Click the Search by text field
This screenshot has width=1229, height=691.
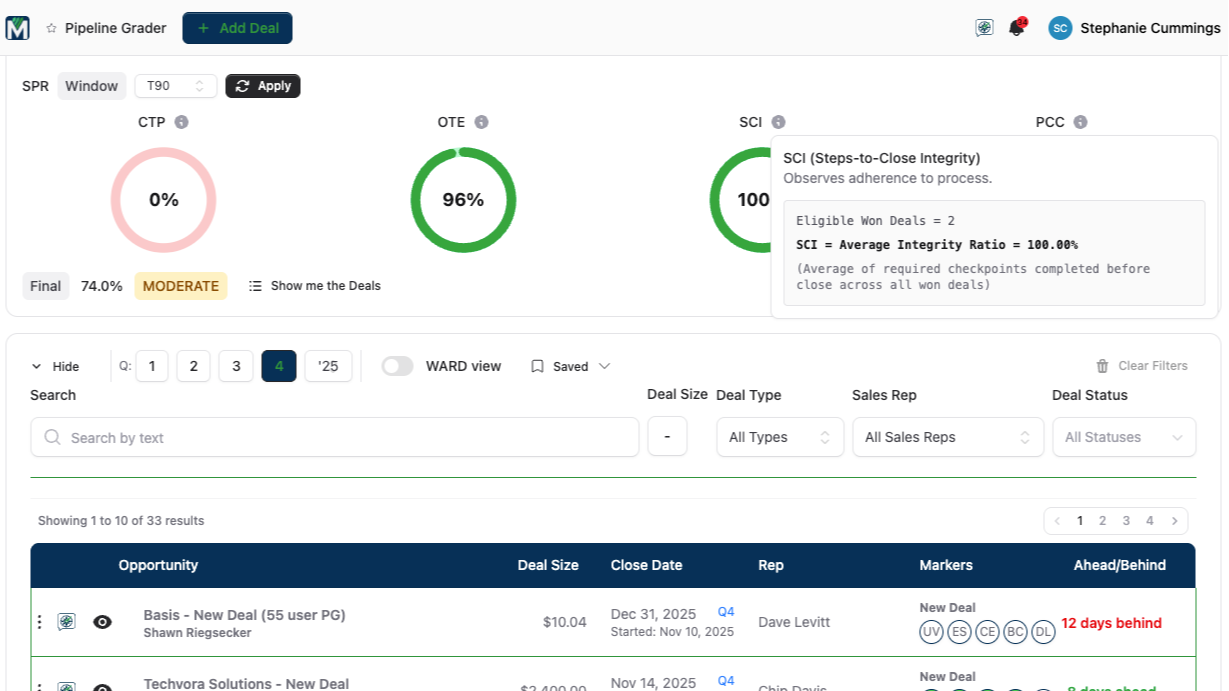click(335, 437)
